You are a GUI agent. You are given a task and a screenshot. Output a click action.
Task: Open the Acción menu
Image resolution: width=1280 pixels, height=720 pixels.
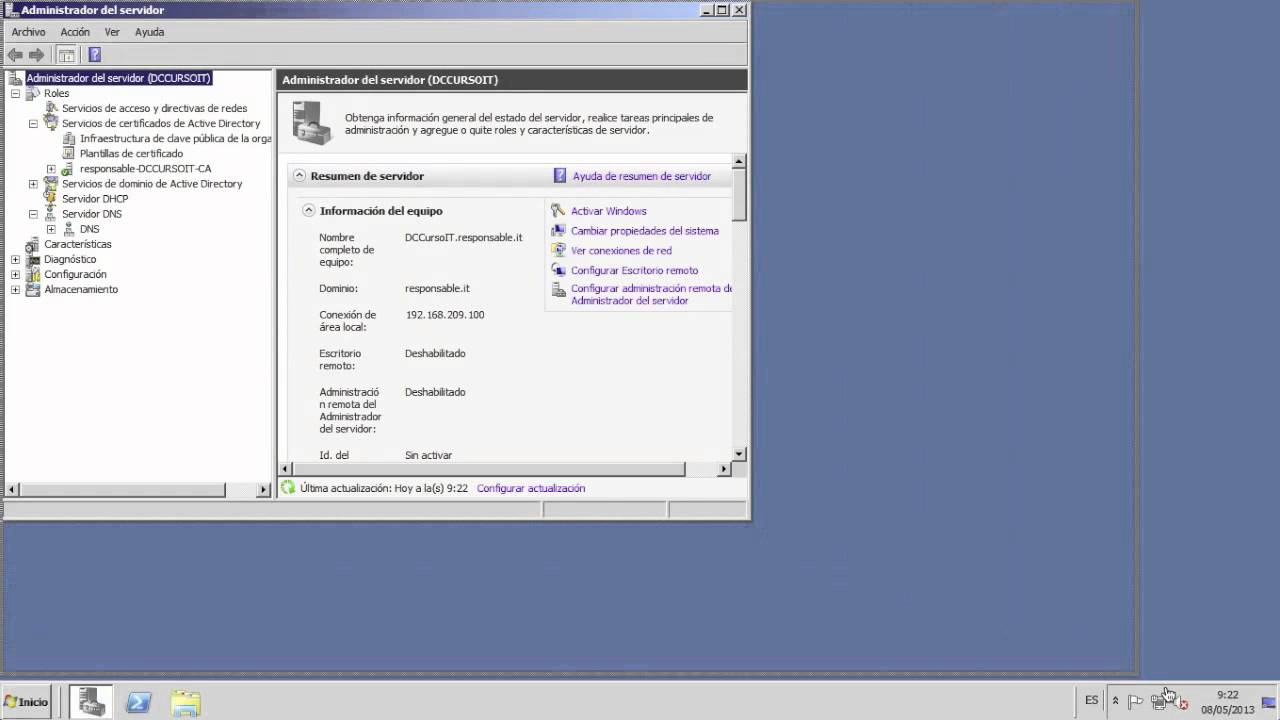click(75, 32)
